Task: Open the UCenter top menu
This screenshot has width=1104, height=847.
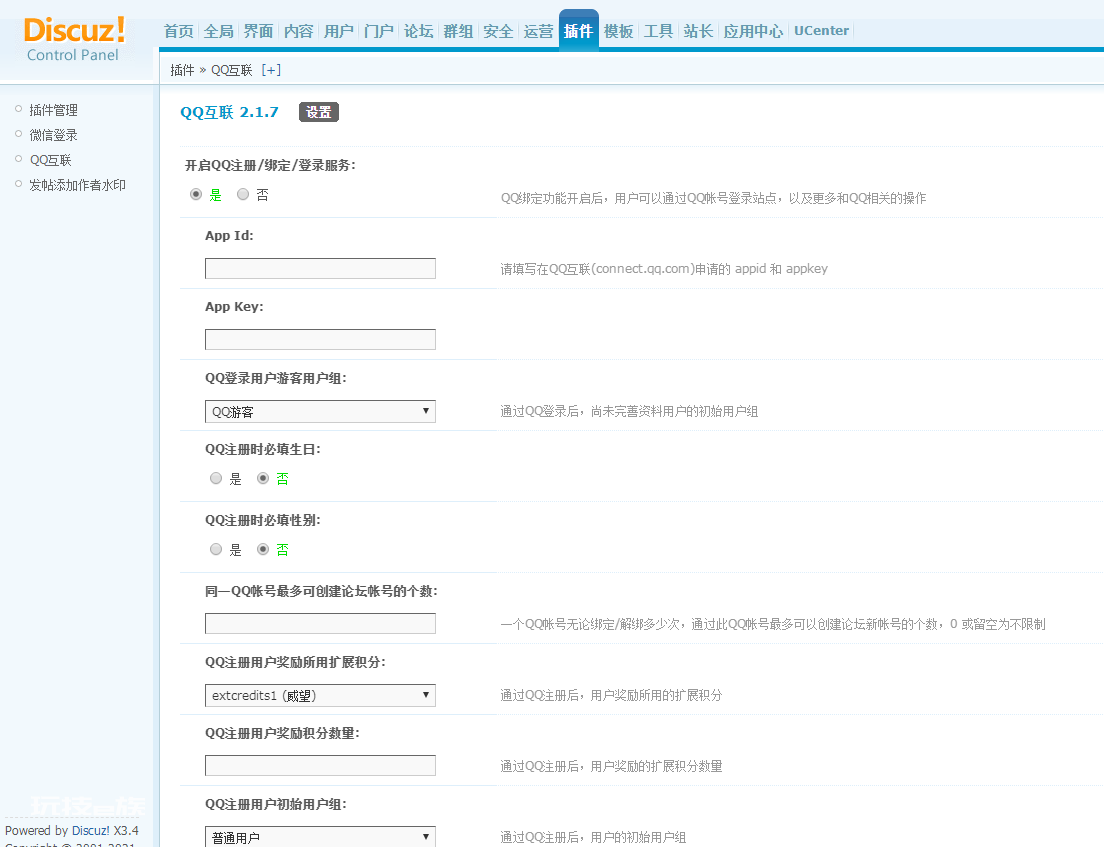Action: point(822,31)
